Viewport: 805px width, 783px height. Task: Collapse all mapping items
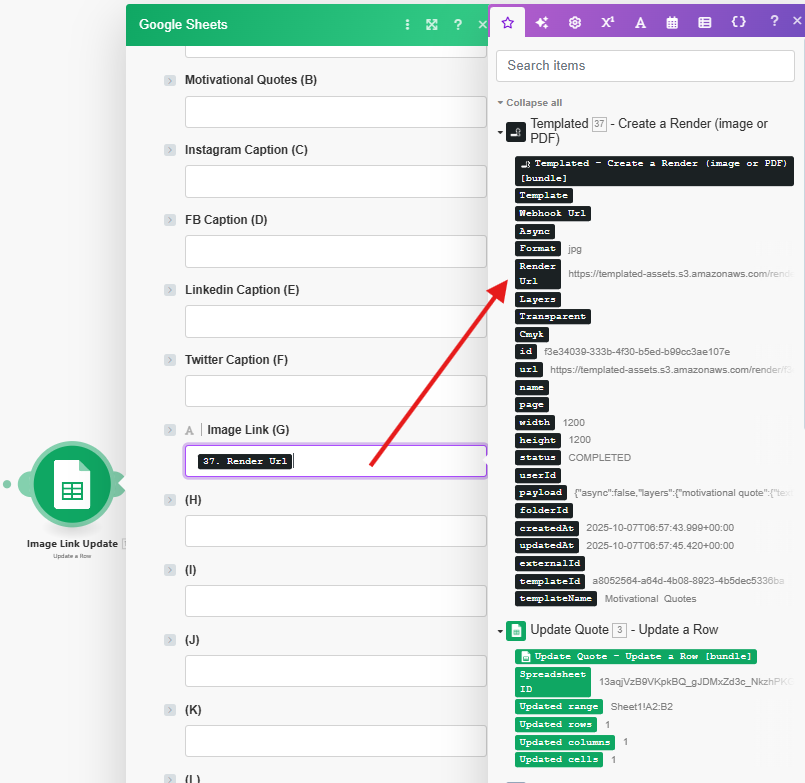530,103
